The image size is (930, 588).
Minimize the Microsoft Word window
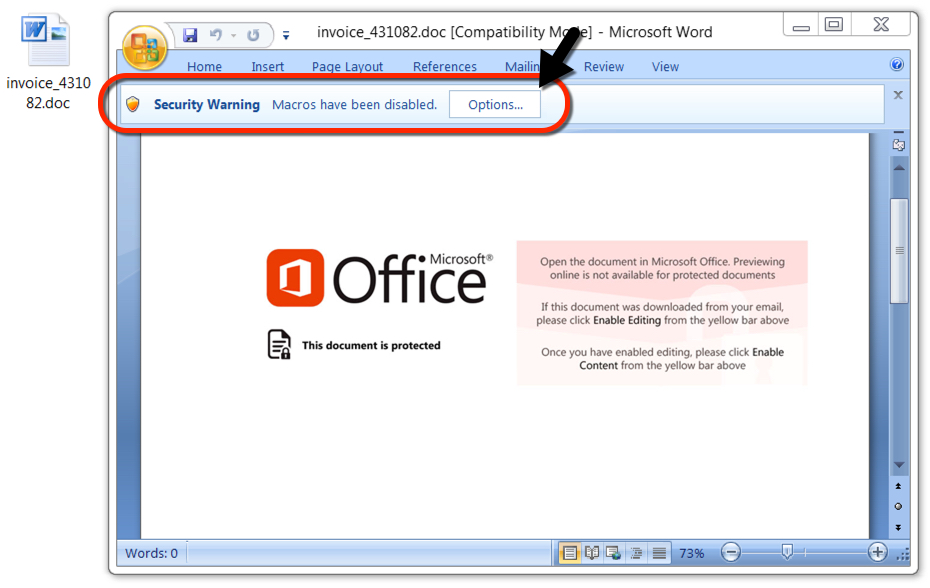click(801, 26)
